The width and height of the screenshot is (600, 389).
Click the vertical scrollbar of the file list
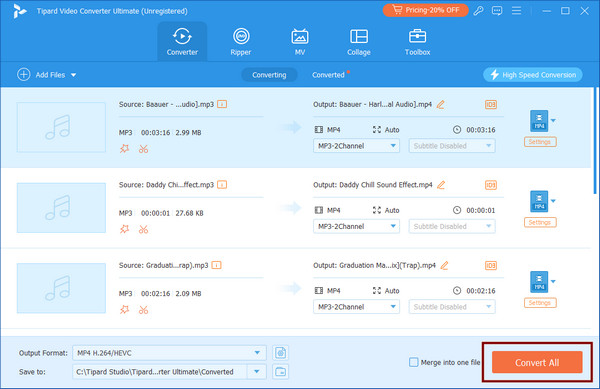click(x=595, y=141)
